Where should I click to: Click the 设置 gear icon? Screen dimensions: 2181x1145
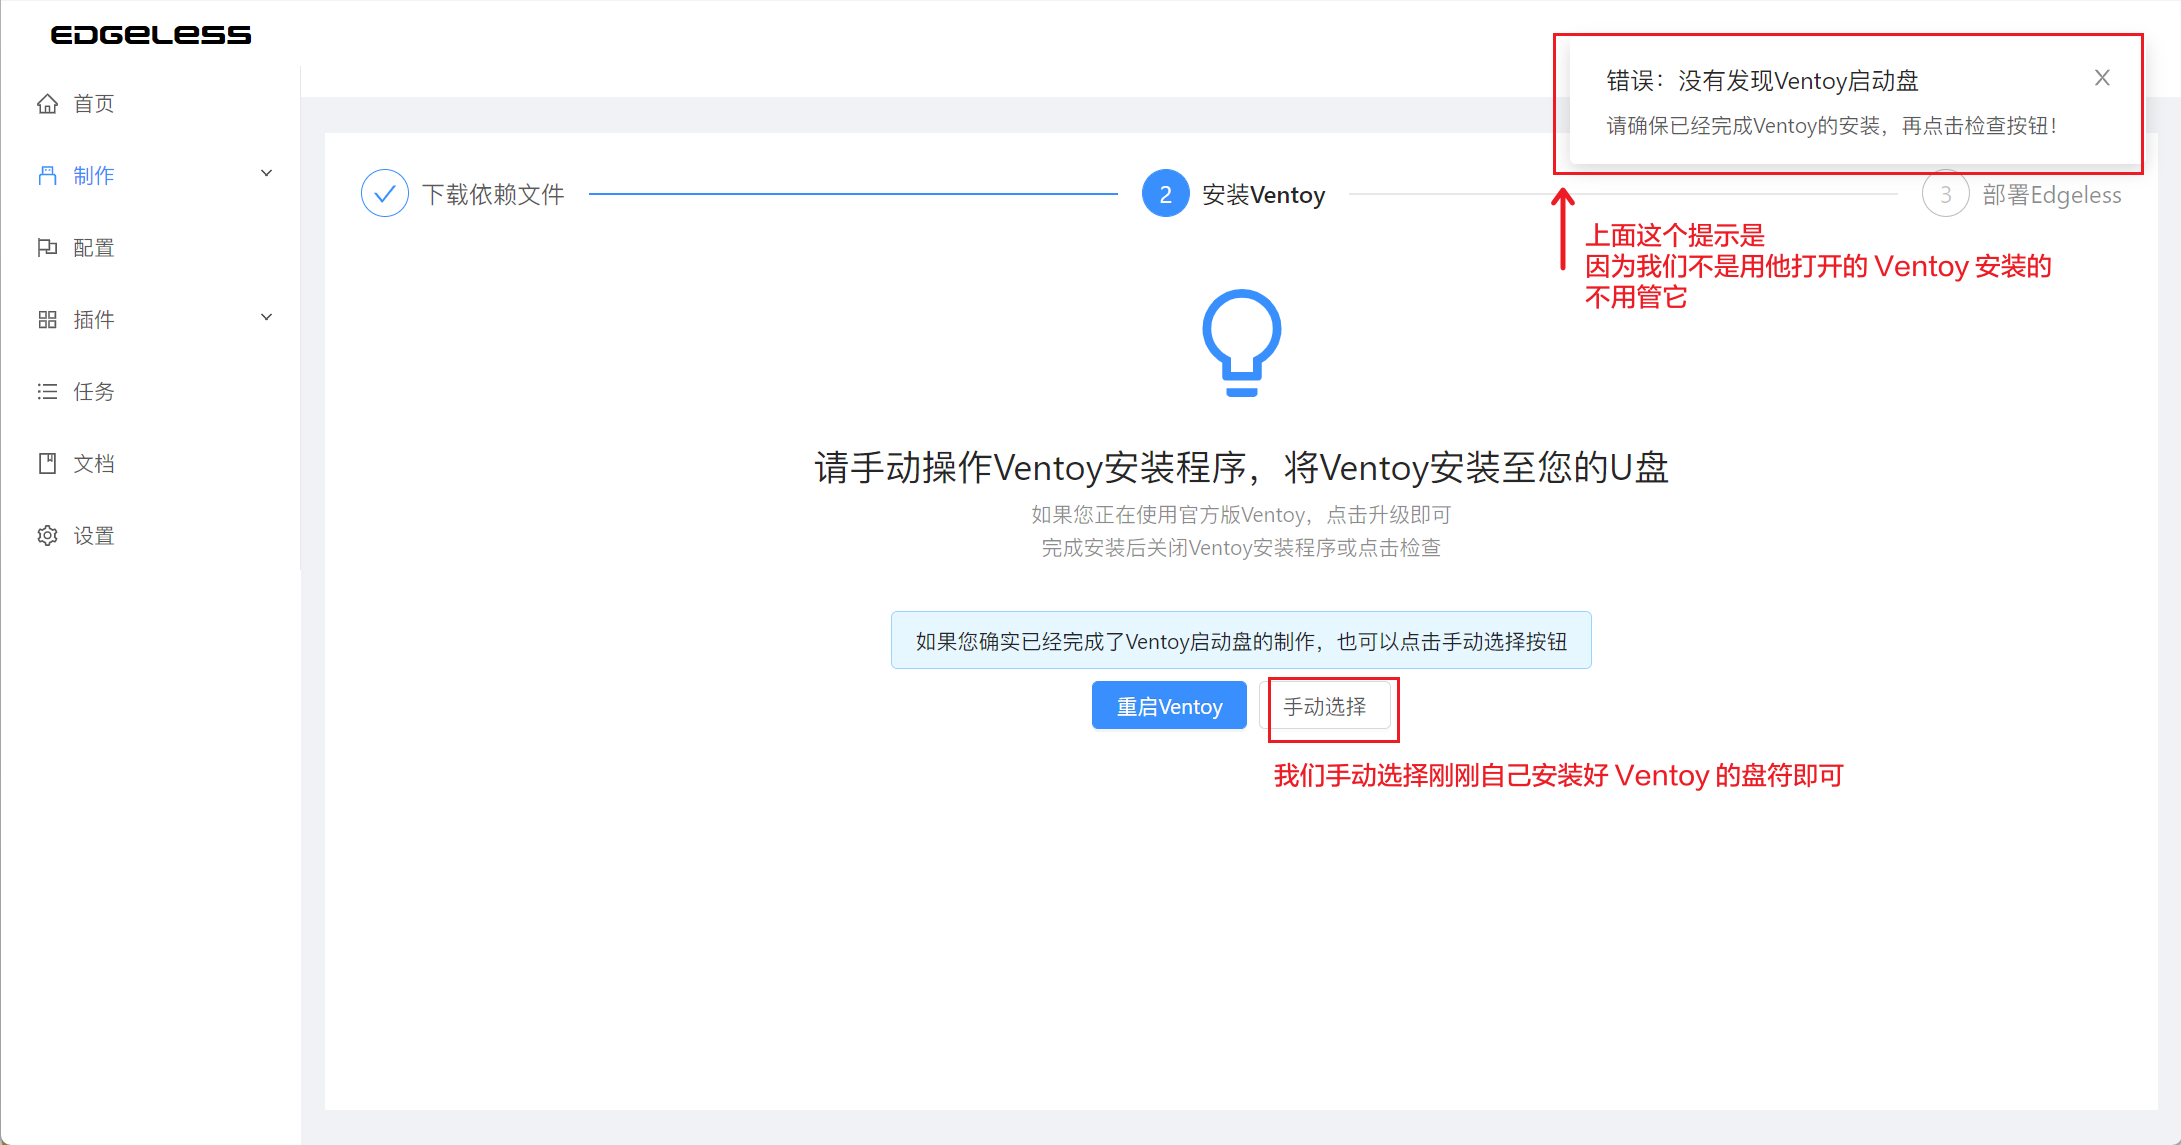(x=47, y=536)
